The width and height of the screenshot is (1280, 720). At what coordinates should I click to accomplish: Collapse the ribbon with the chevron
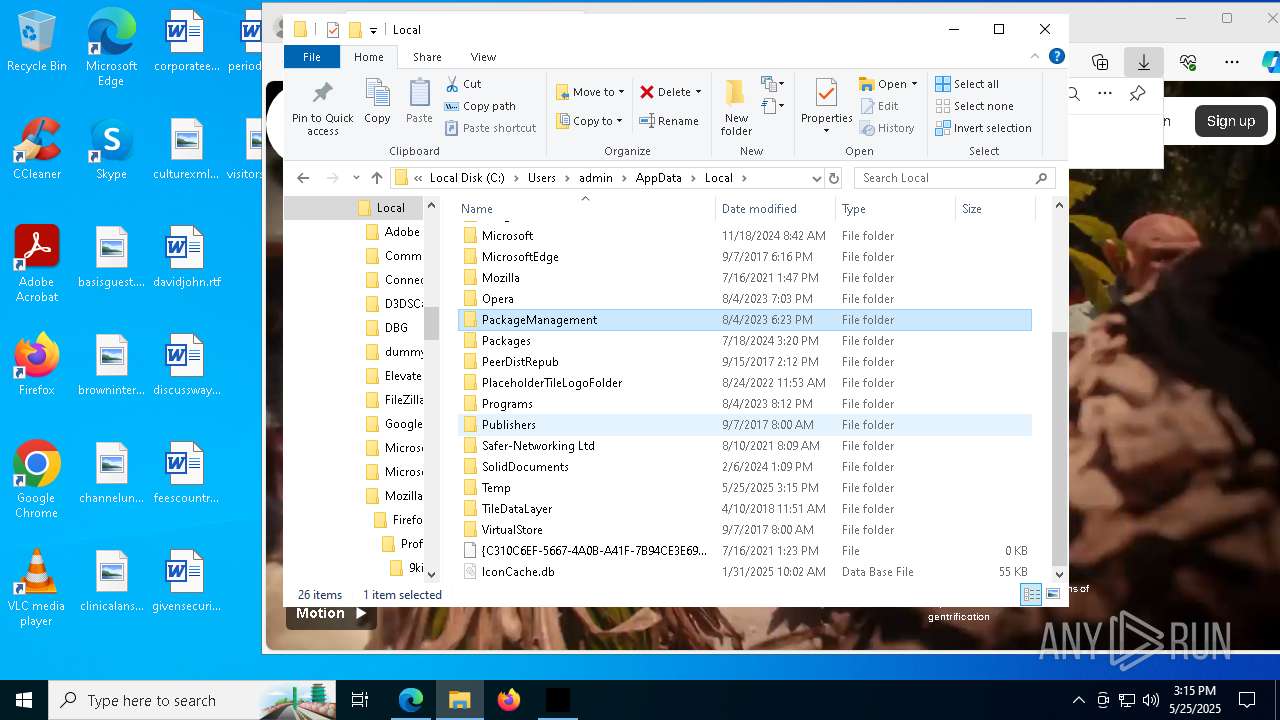tap(1035, 57)
